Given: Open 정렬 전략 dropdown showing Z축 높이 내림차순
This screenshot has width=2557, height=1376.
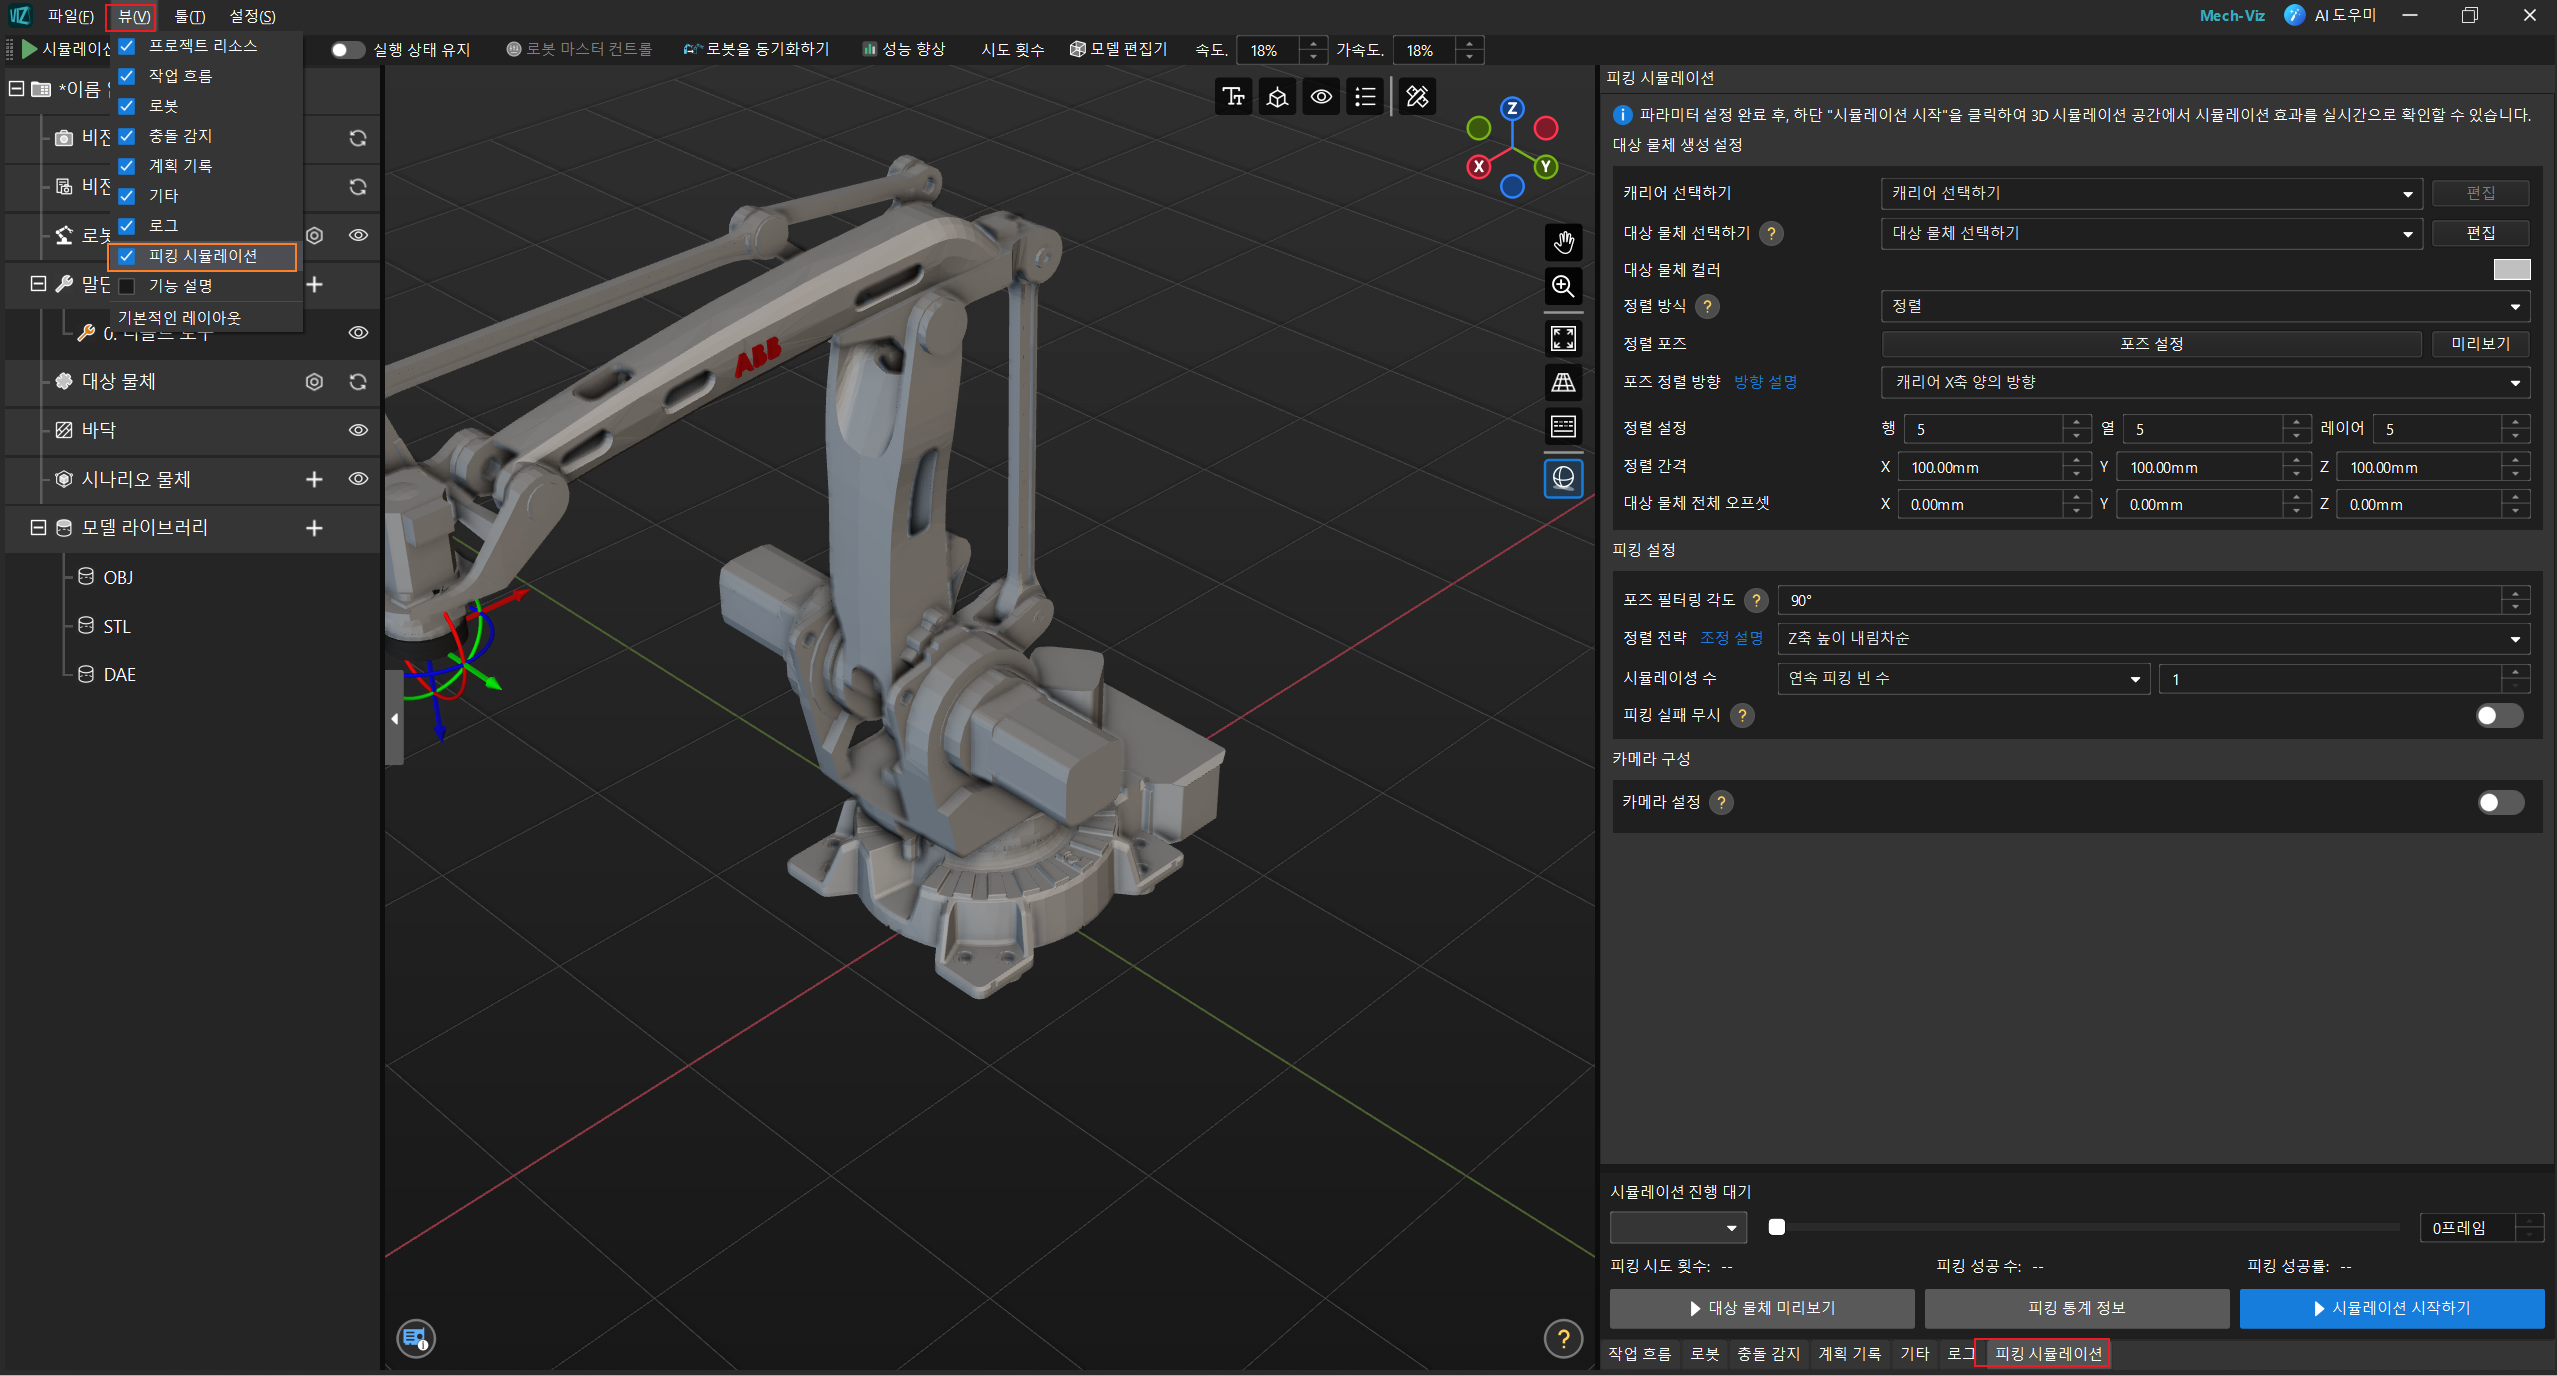Looking at the screenshot, I should tap(2153, 638).
